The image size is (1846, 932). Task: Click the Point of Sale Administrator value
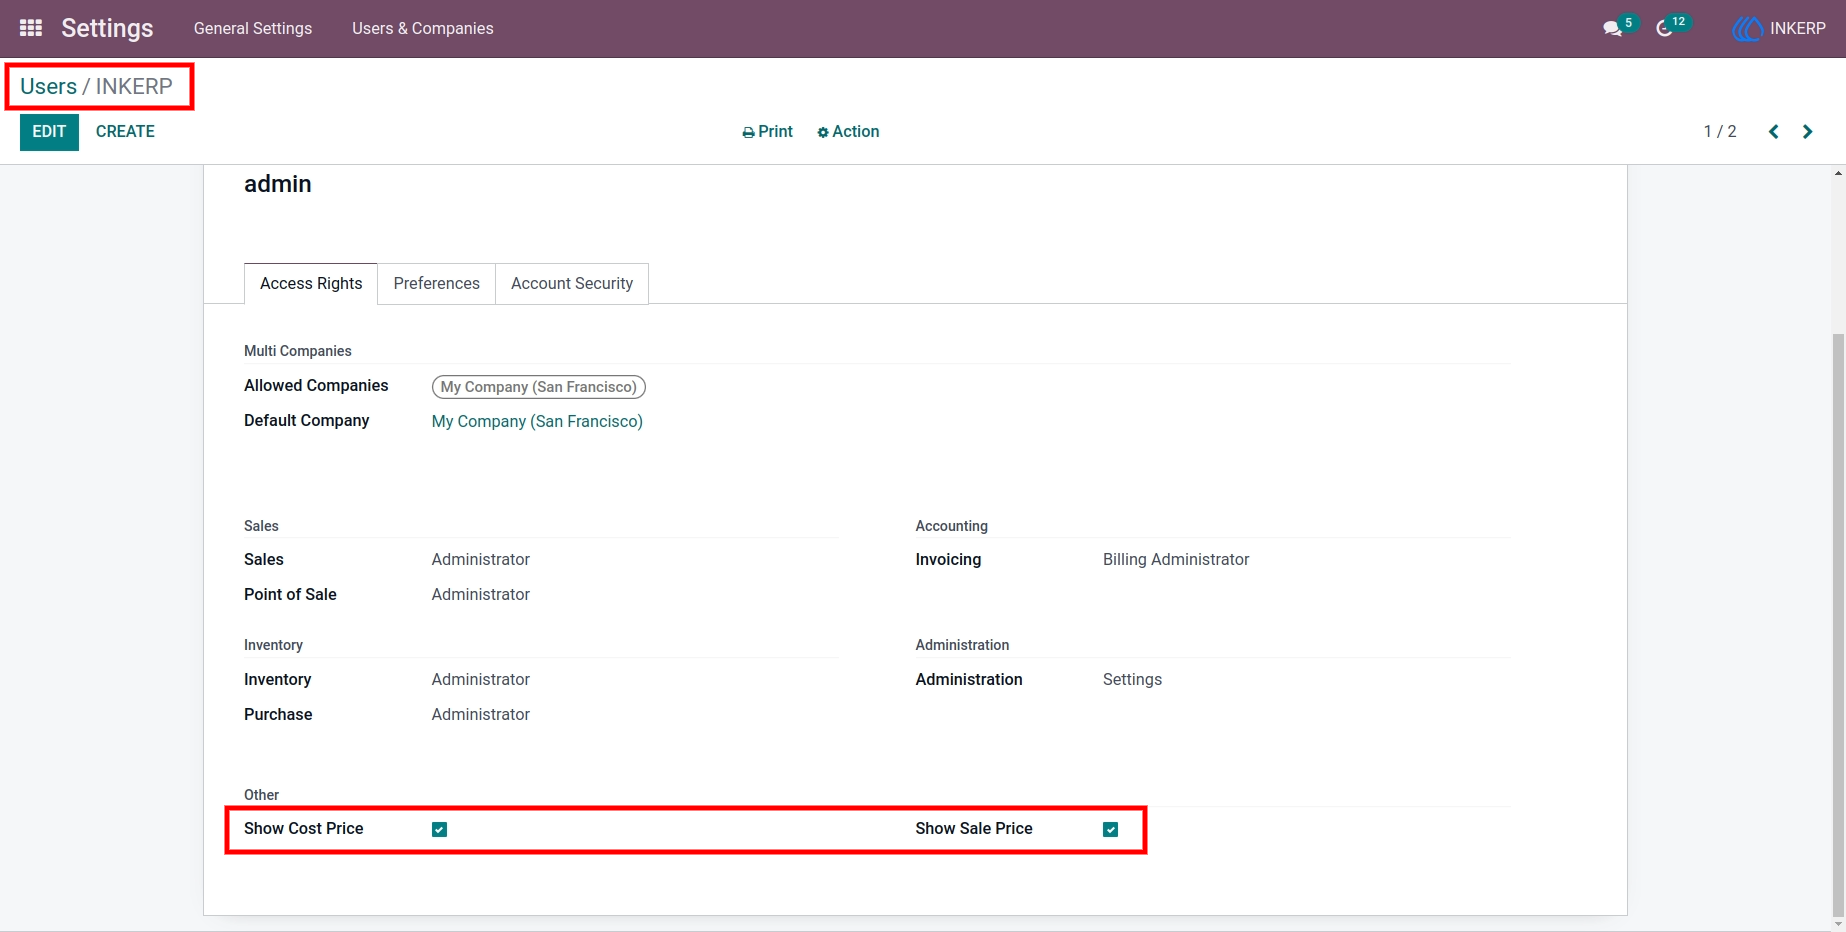click(x=481, y=595)
